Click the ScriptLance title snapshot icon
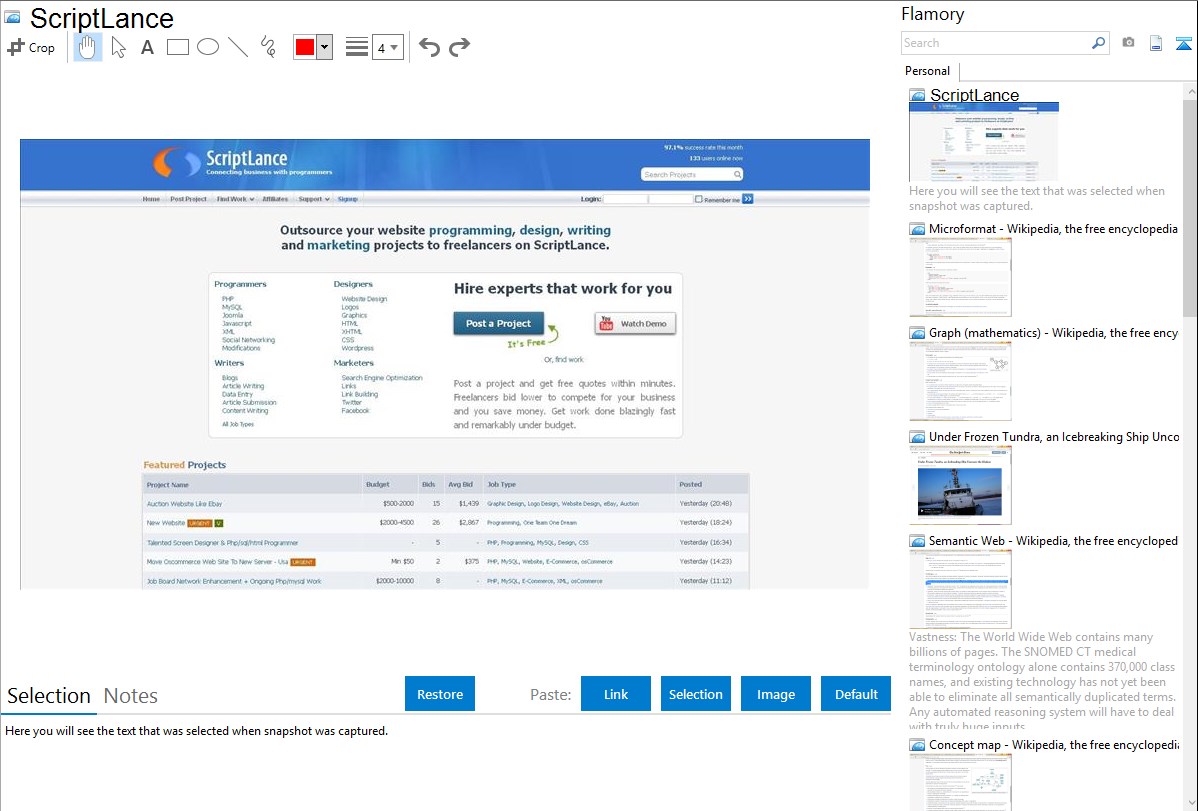 pyautogui.click(x=13, y=17)
